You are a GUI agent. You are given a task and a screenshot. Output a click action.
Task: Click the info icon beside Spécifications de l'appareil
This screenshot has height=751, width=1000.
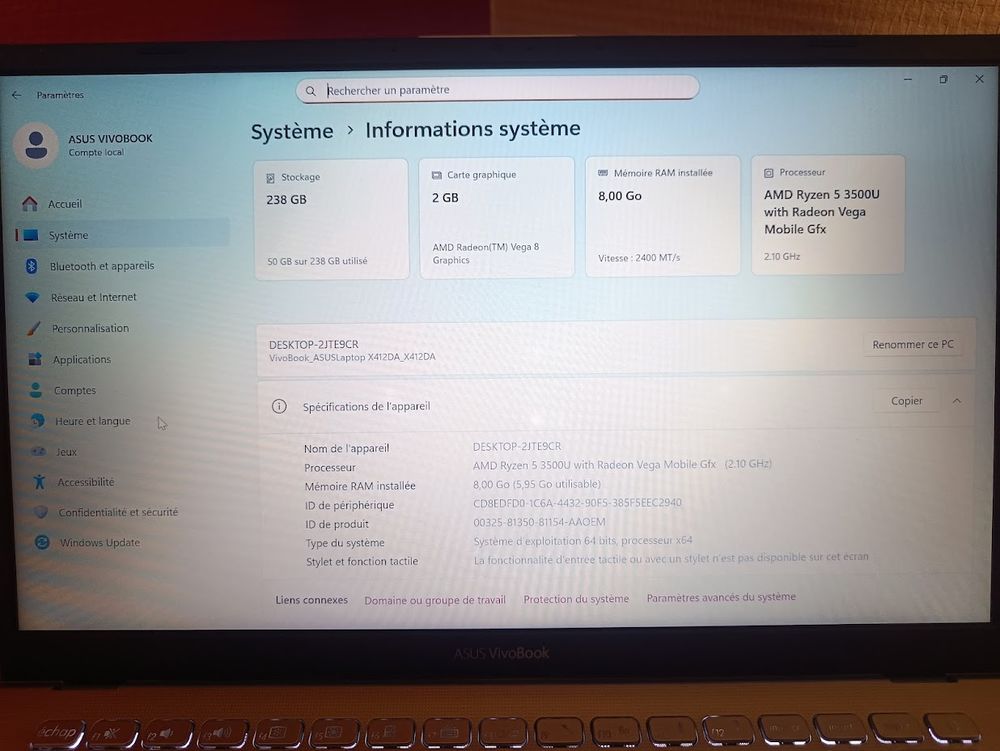pos(279,406)
